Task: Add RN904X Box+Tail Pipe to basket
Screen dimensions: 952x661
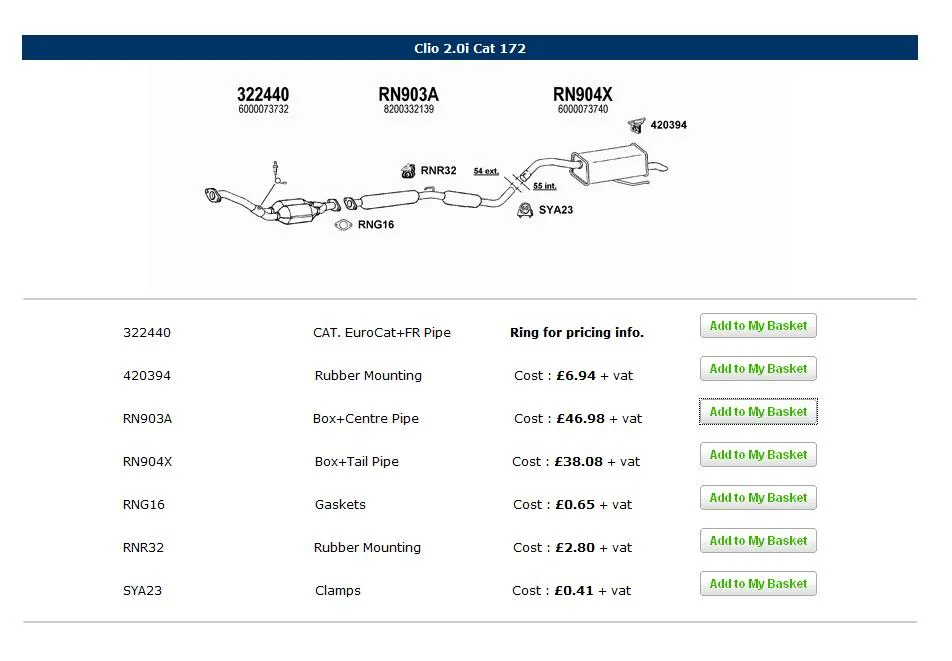Action: point(758,455)
